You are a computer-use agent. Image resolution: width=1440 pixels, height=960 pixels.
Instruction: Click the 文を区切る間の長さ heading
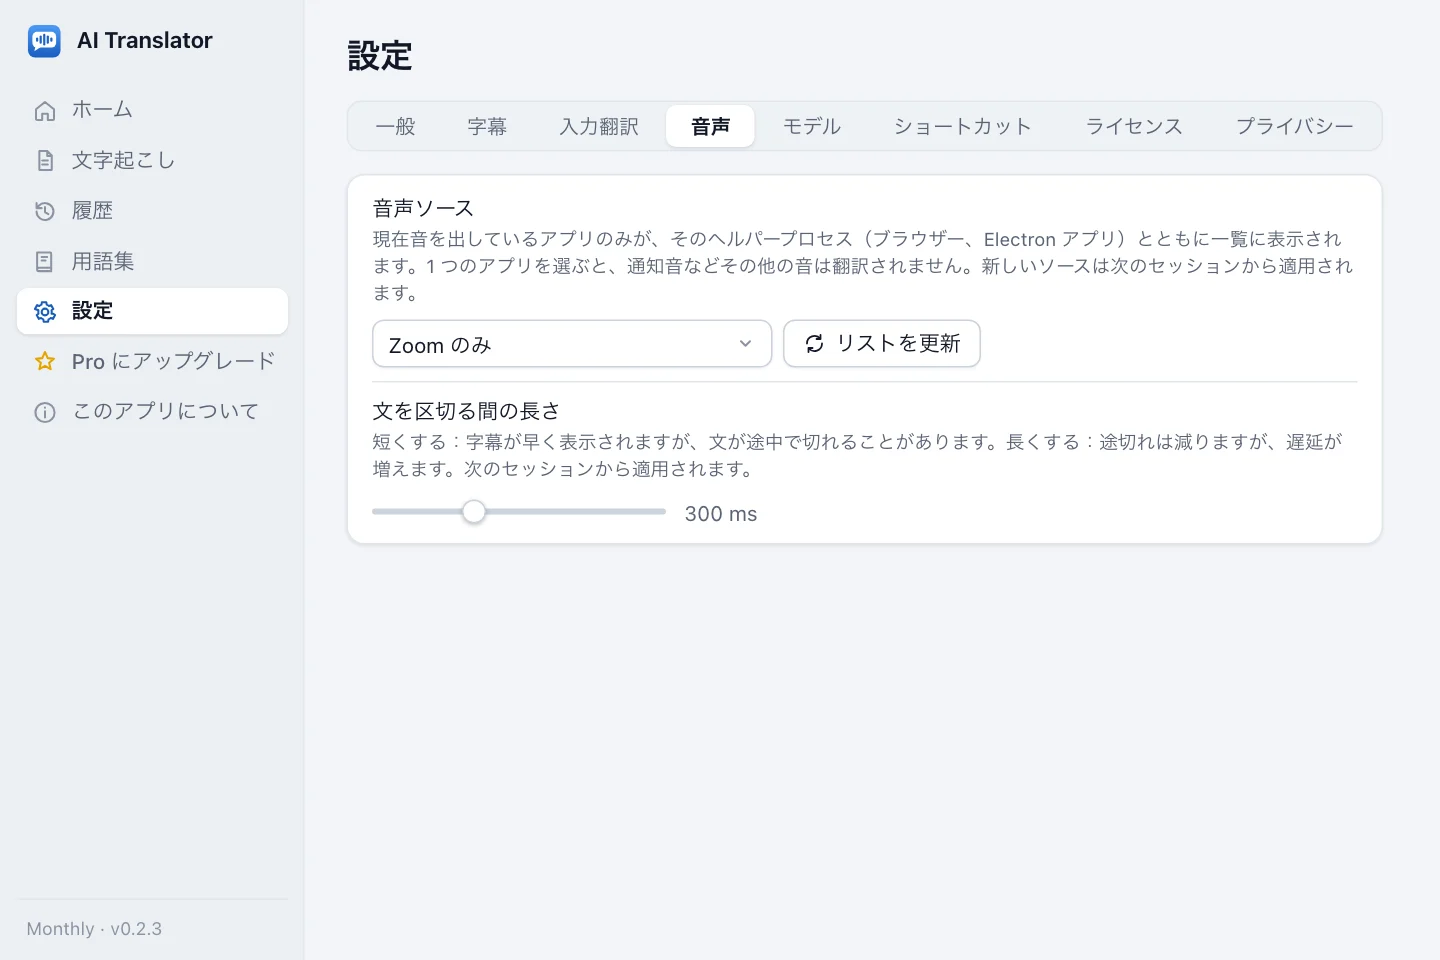(x=466, y=411)
